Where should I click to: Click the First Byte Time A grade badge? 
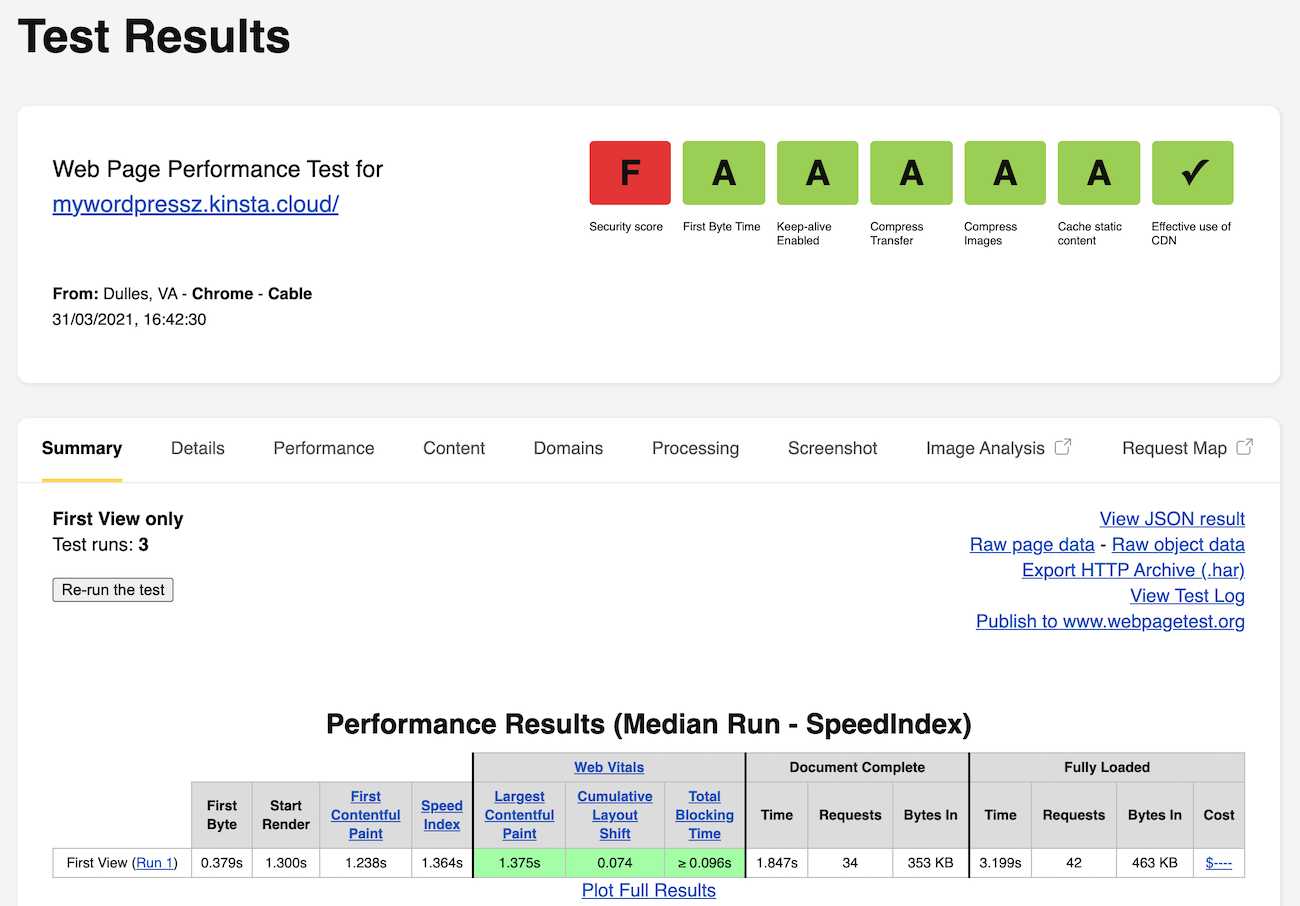coord(724,173)
